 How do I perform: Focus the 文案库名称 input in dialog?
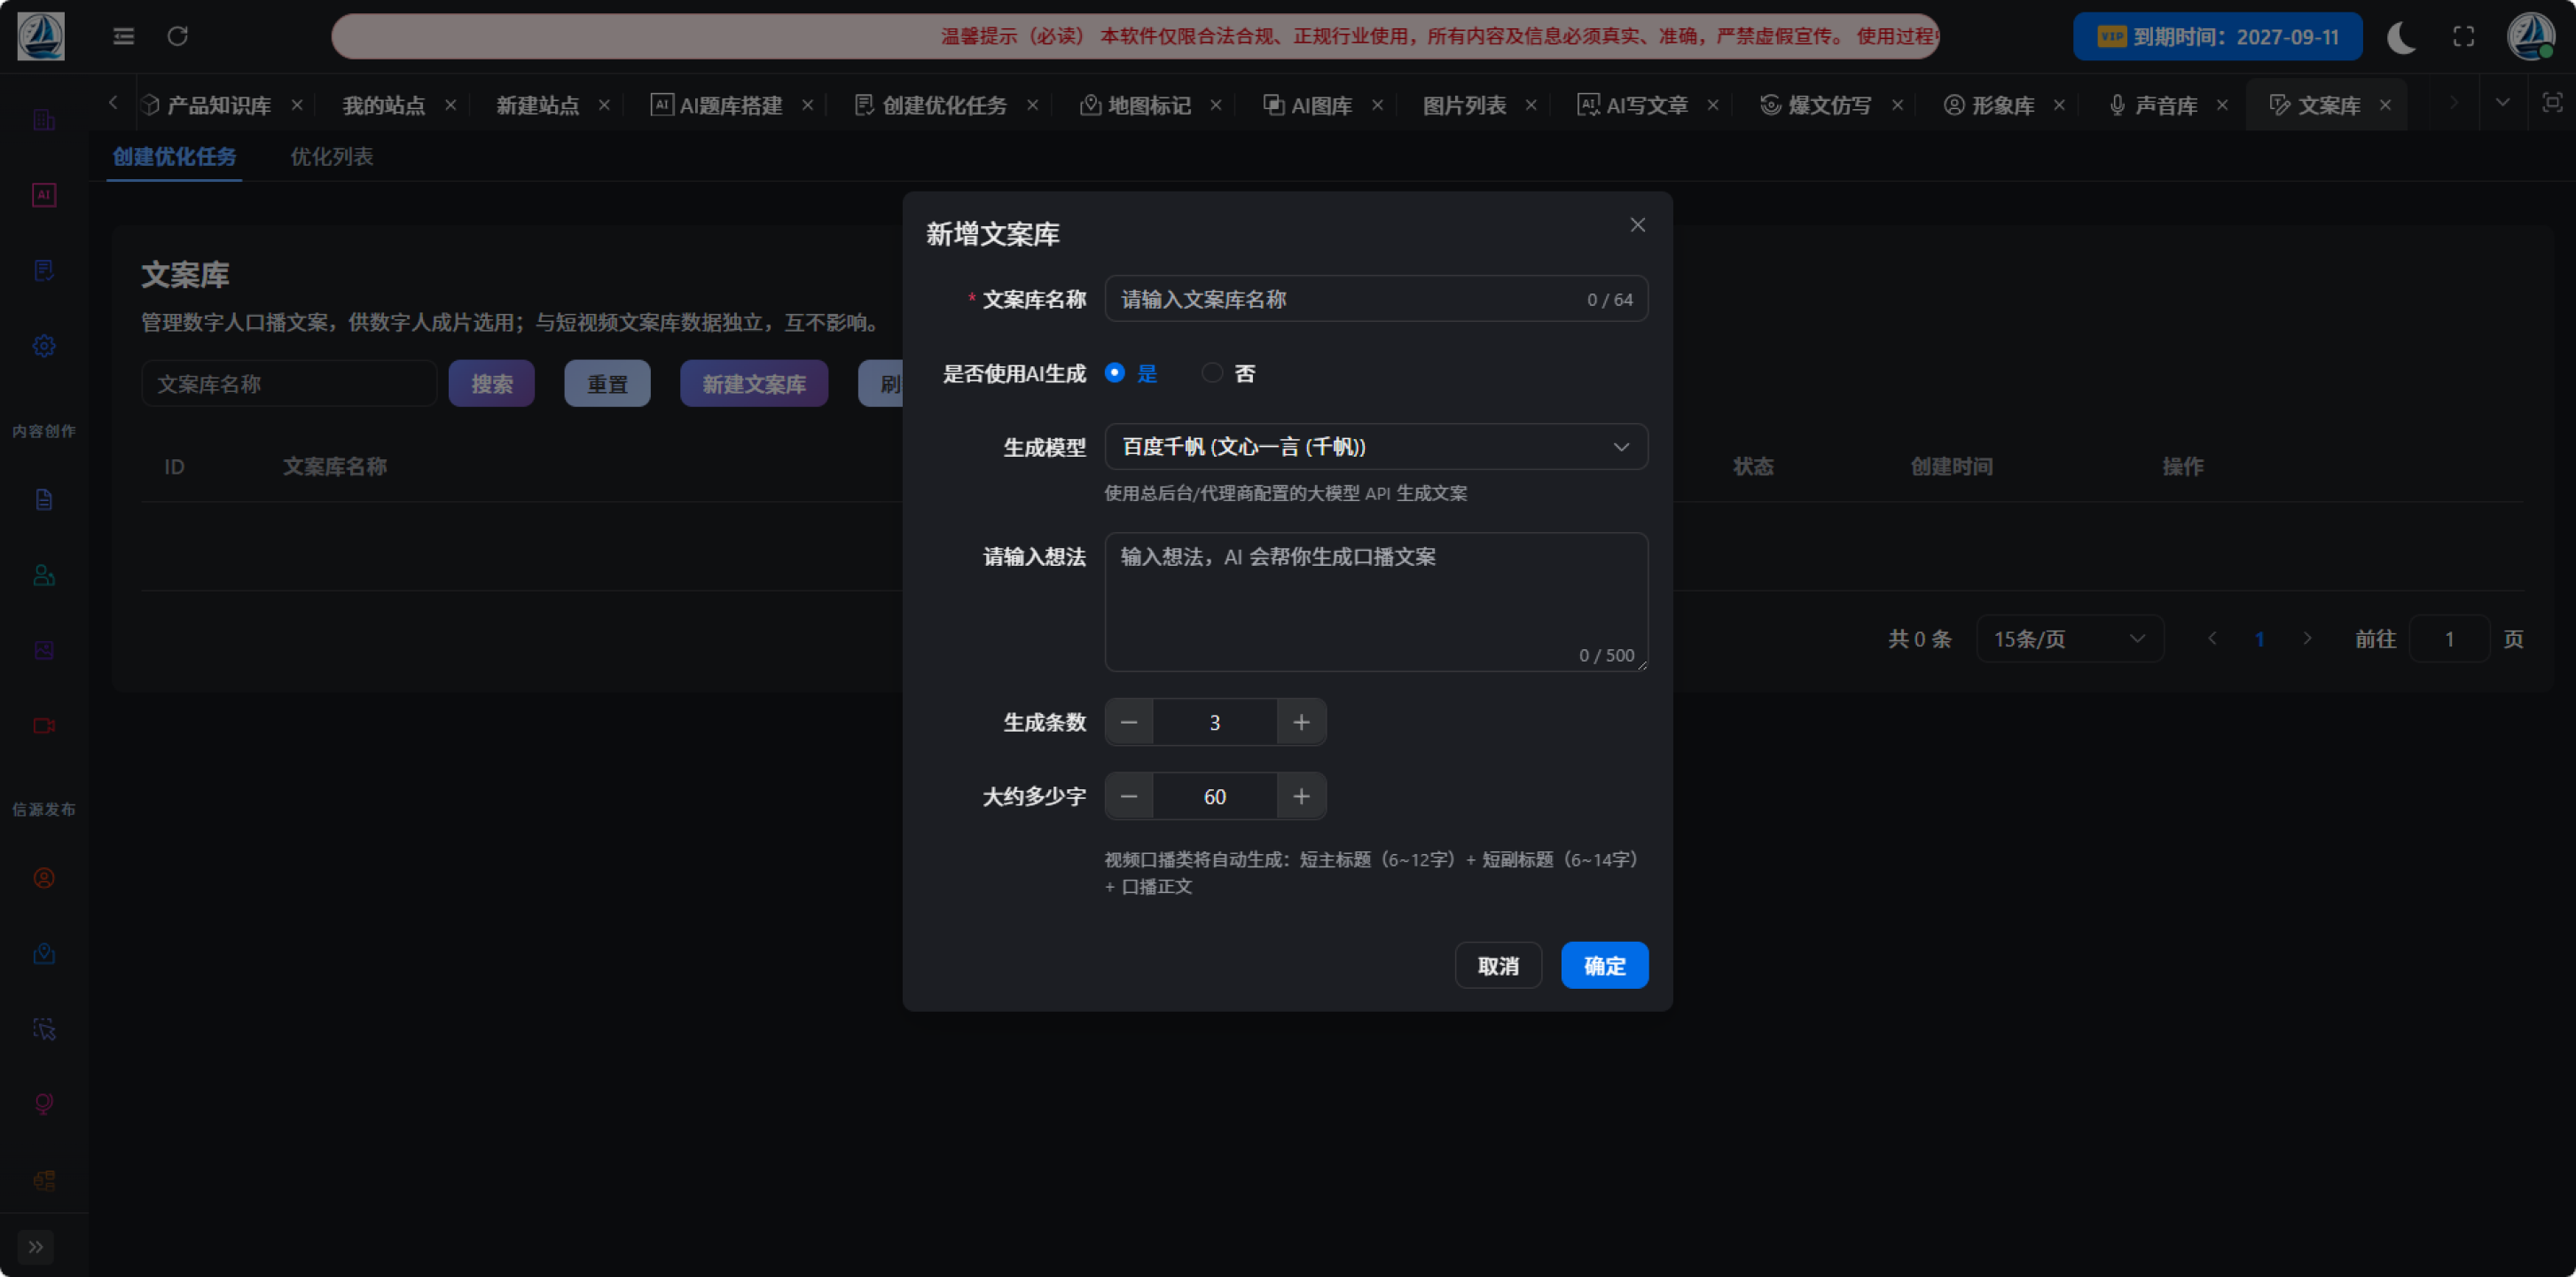[1376, 299]
